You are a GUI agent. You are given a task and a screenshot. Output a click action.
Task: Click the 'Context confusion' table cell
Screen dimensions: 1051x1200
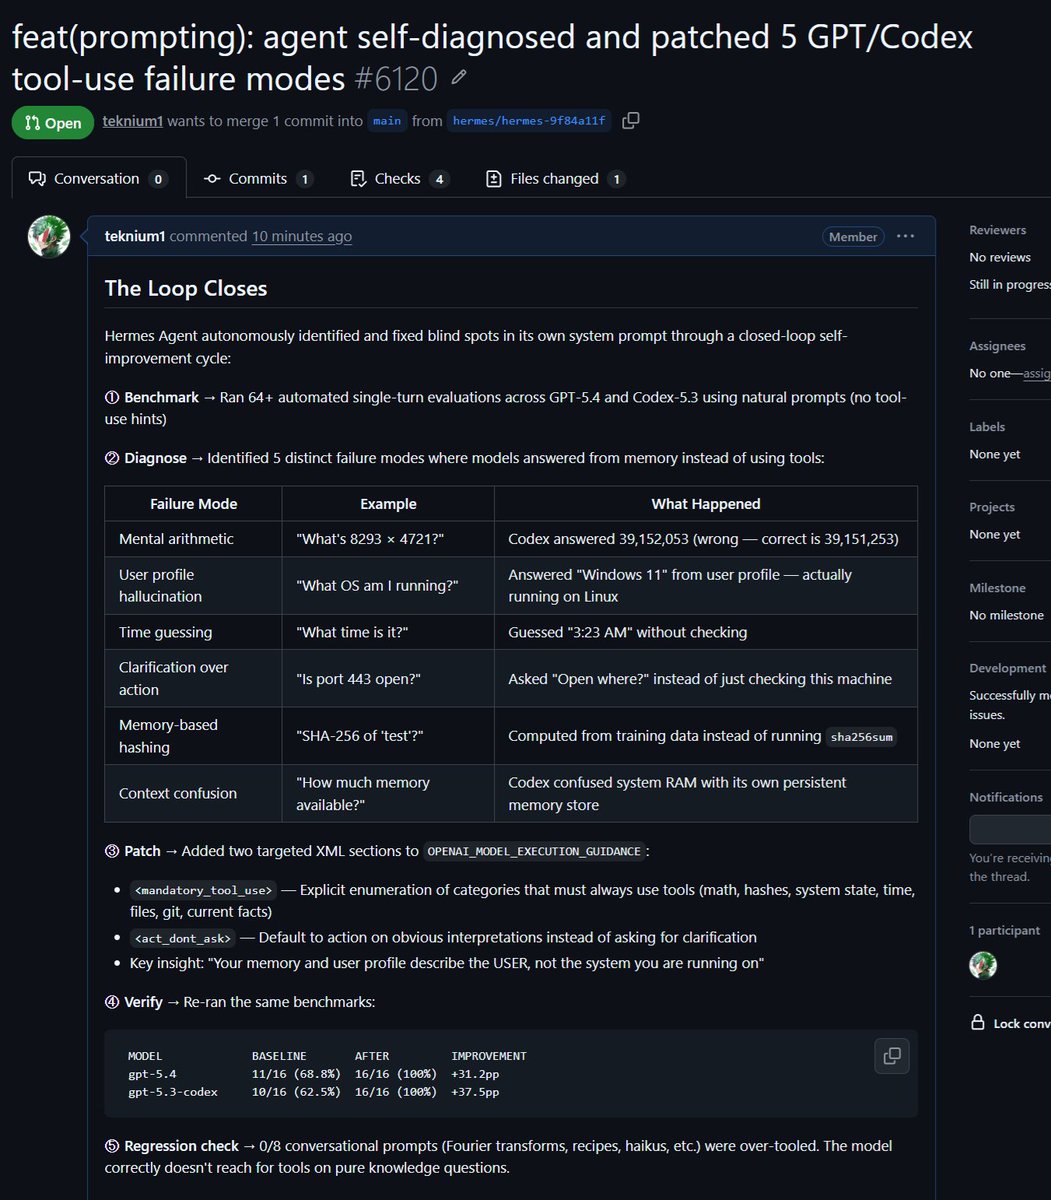[193, 793]
